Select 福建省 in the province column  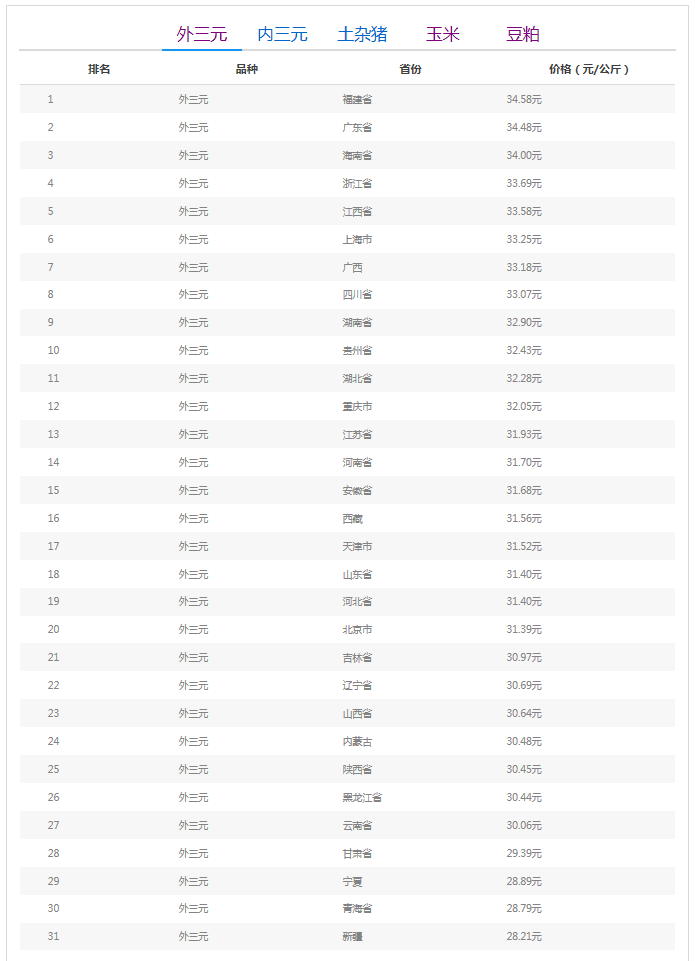(x=357, y=99)
